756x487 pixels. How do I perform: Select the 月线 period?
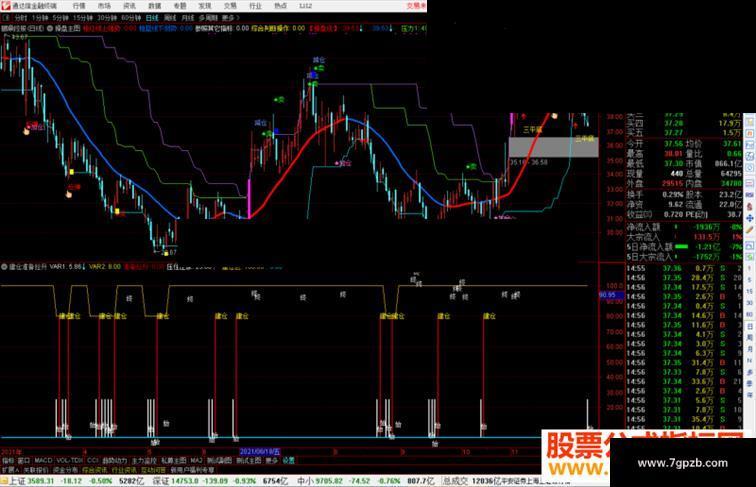coord(187,18)
